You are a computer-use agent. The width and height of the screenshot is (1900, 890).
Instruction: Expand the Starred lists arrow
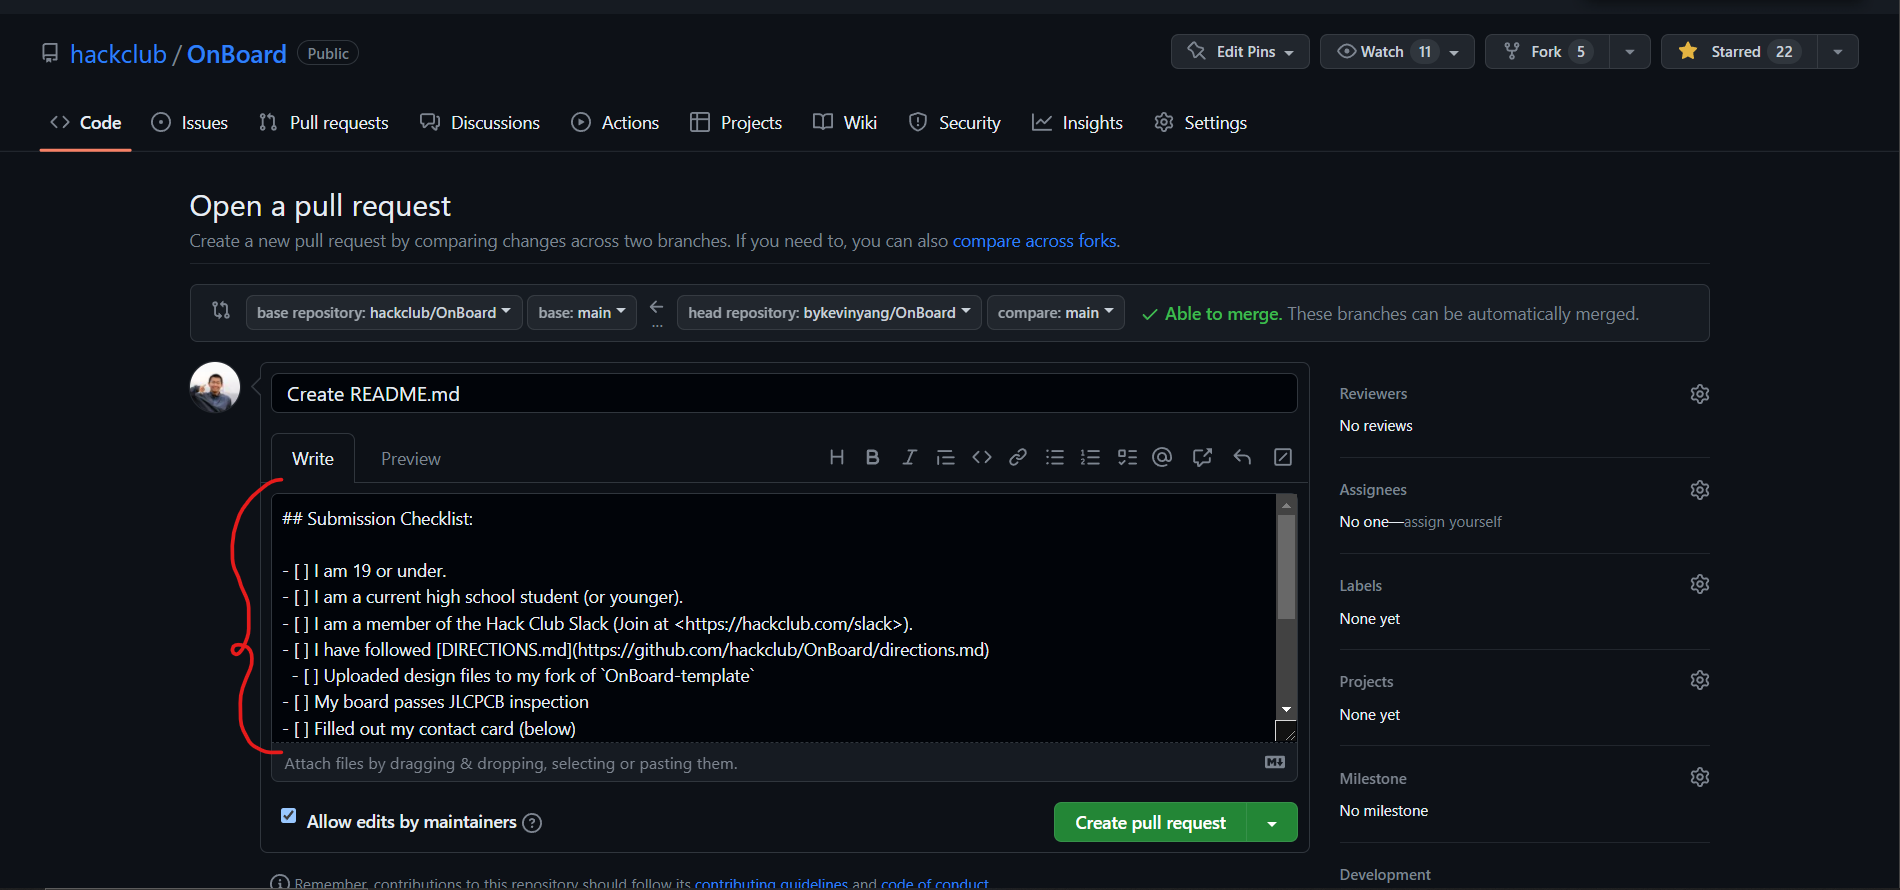(x=1838, y=52)
